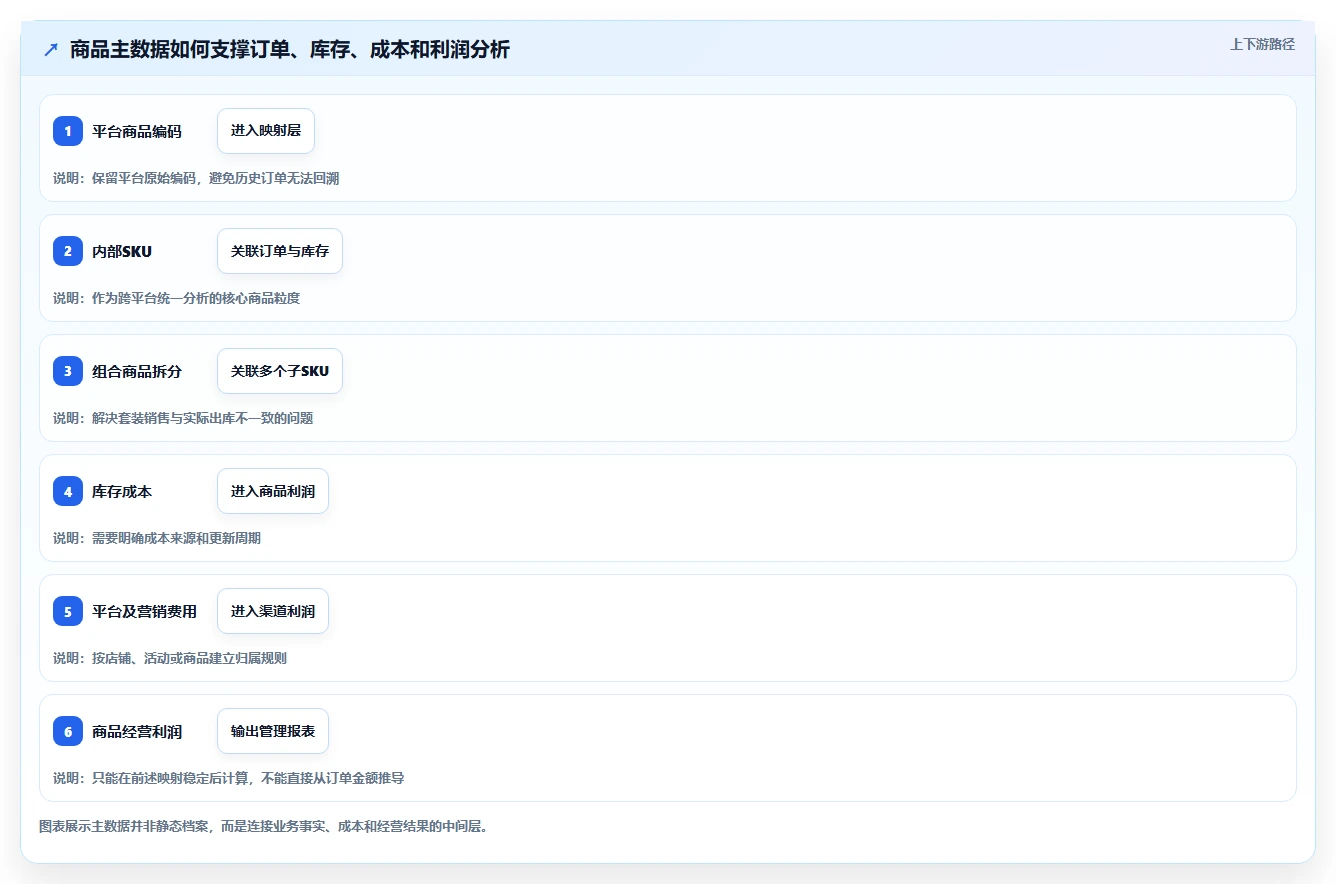1336x884 pixels.
Task: Click the 输出管理报表 button
Action: pos(273,731)
